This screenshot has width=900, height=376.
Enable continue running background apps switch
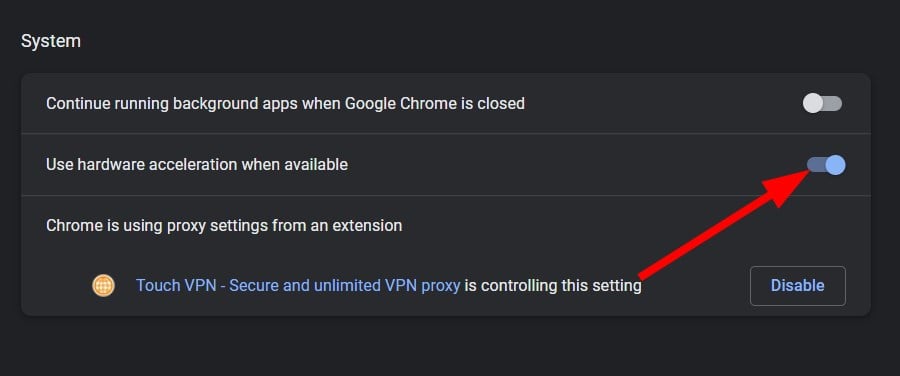tap(823, 103)
